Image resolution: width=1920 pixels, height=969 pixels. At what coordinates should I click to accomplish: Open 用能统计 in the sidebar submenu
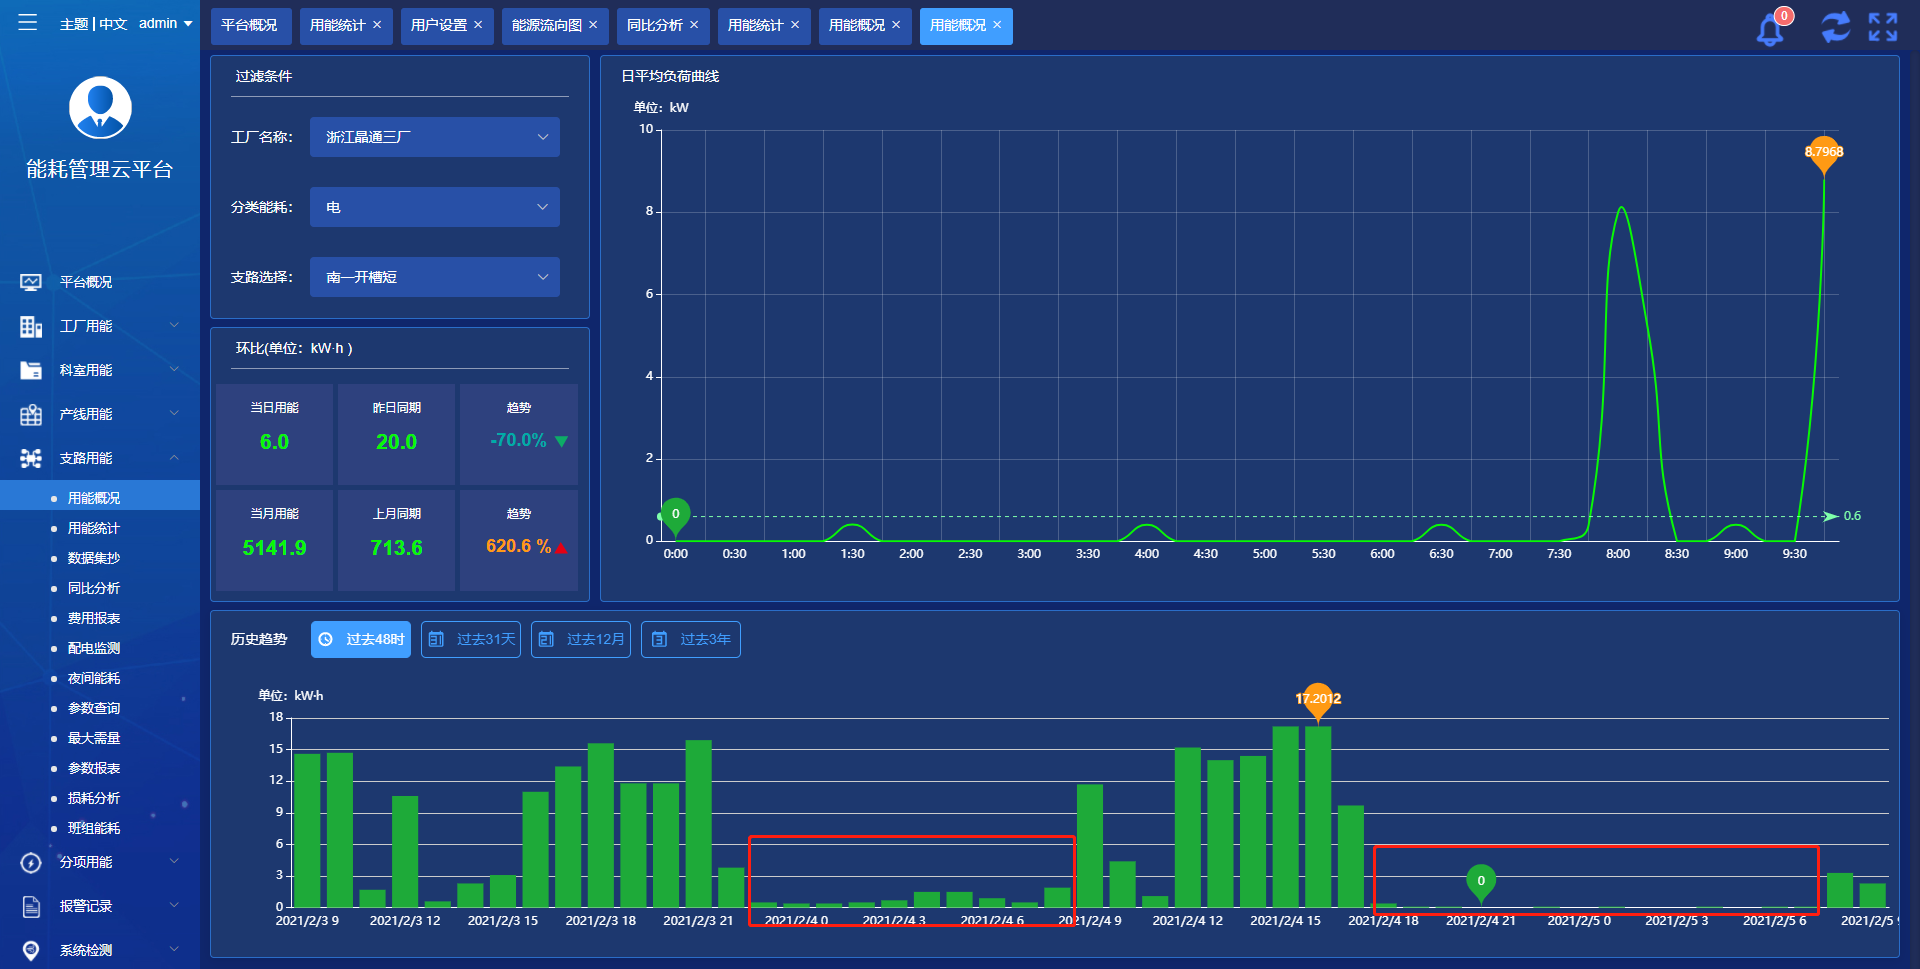pos(94,528)
